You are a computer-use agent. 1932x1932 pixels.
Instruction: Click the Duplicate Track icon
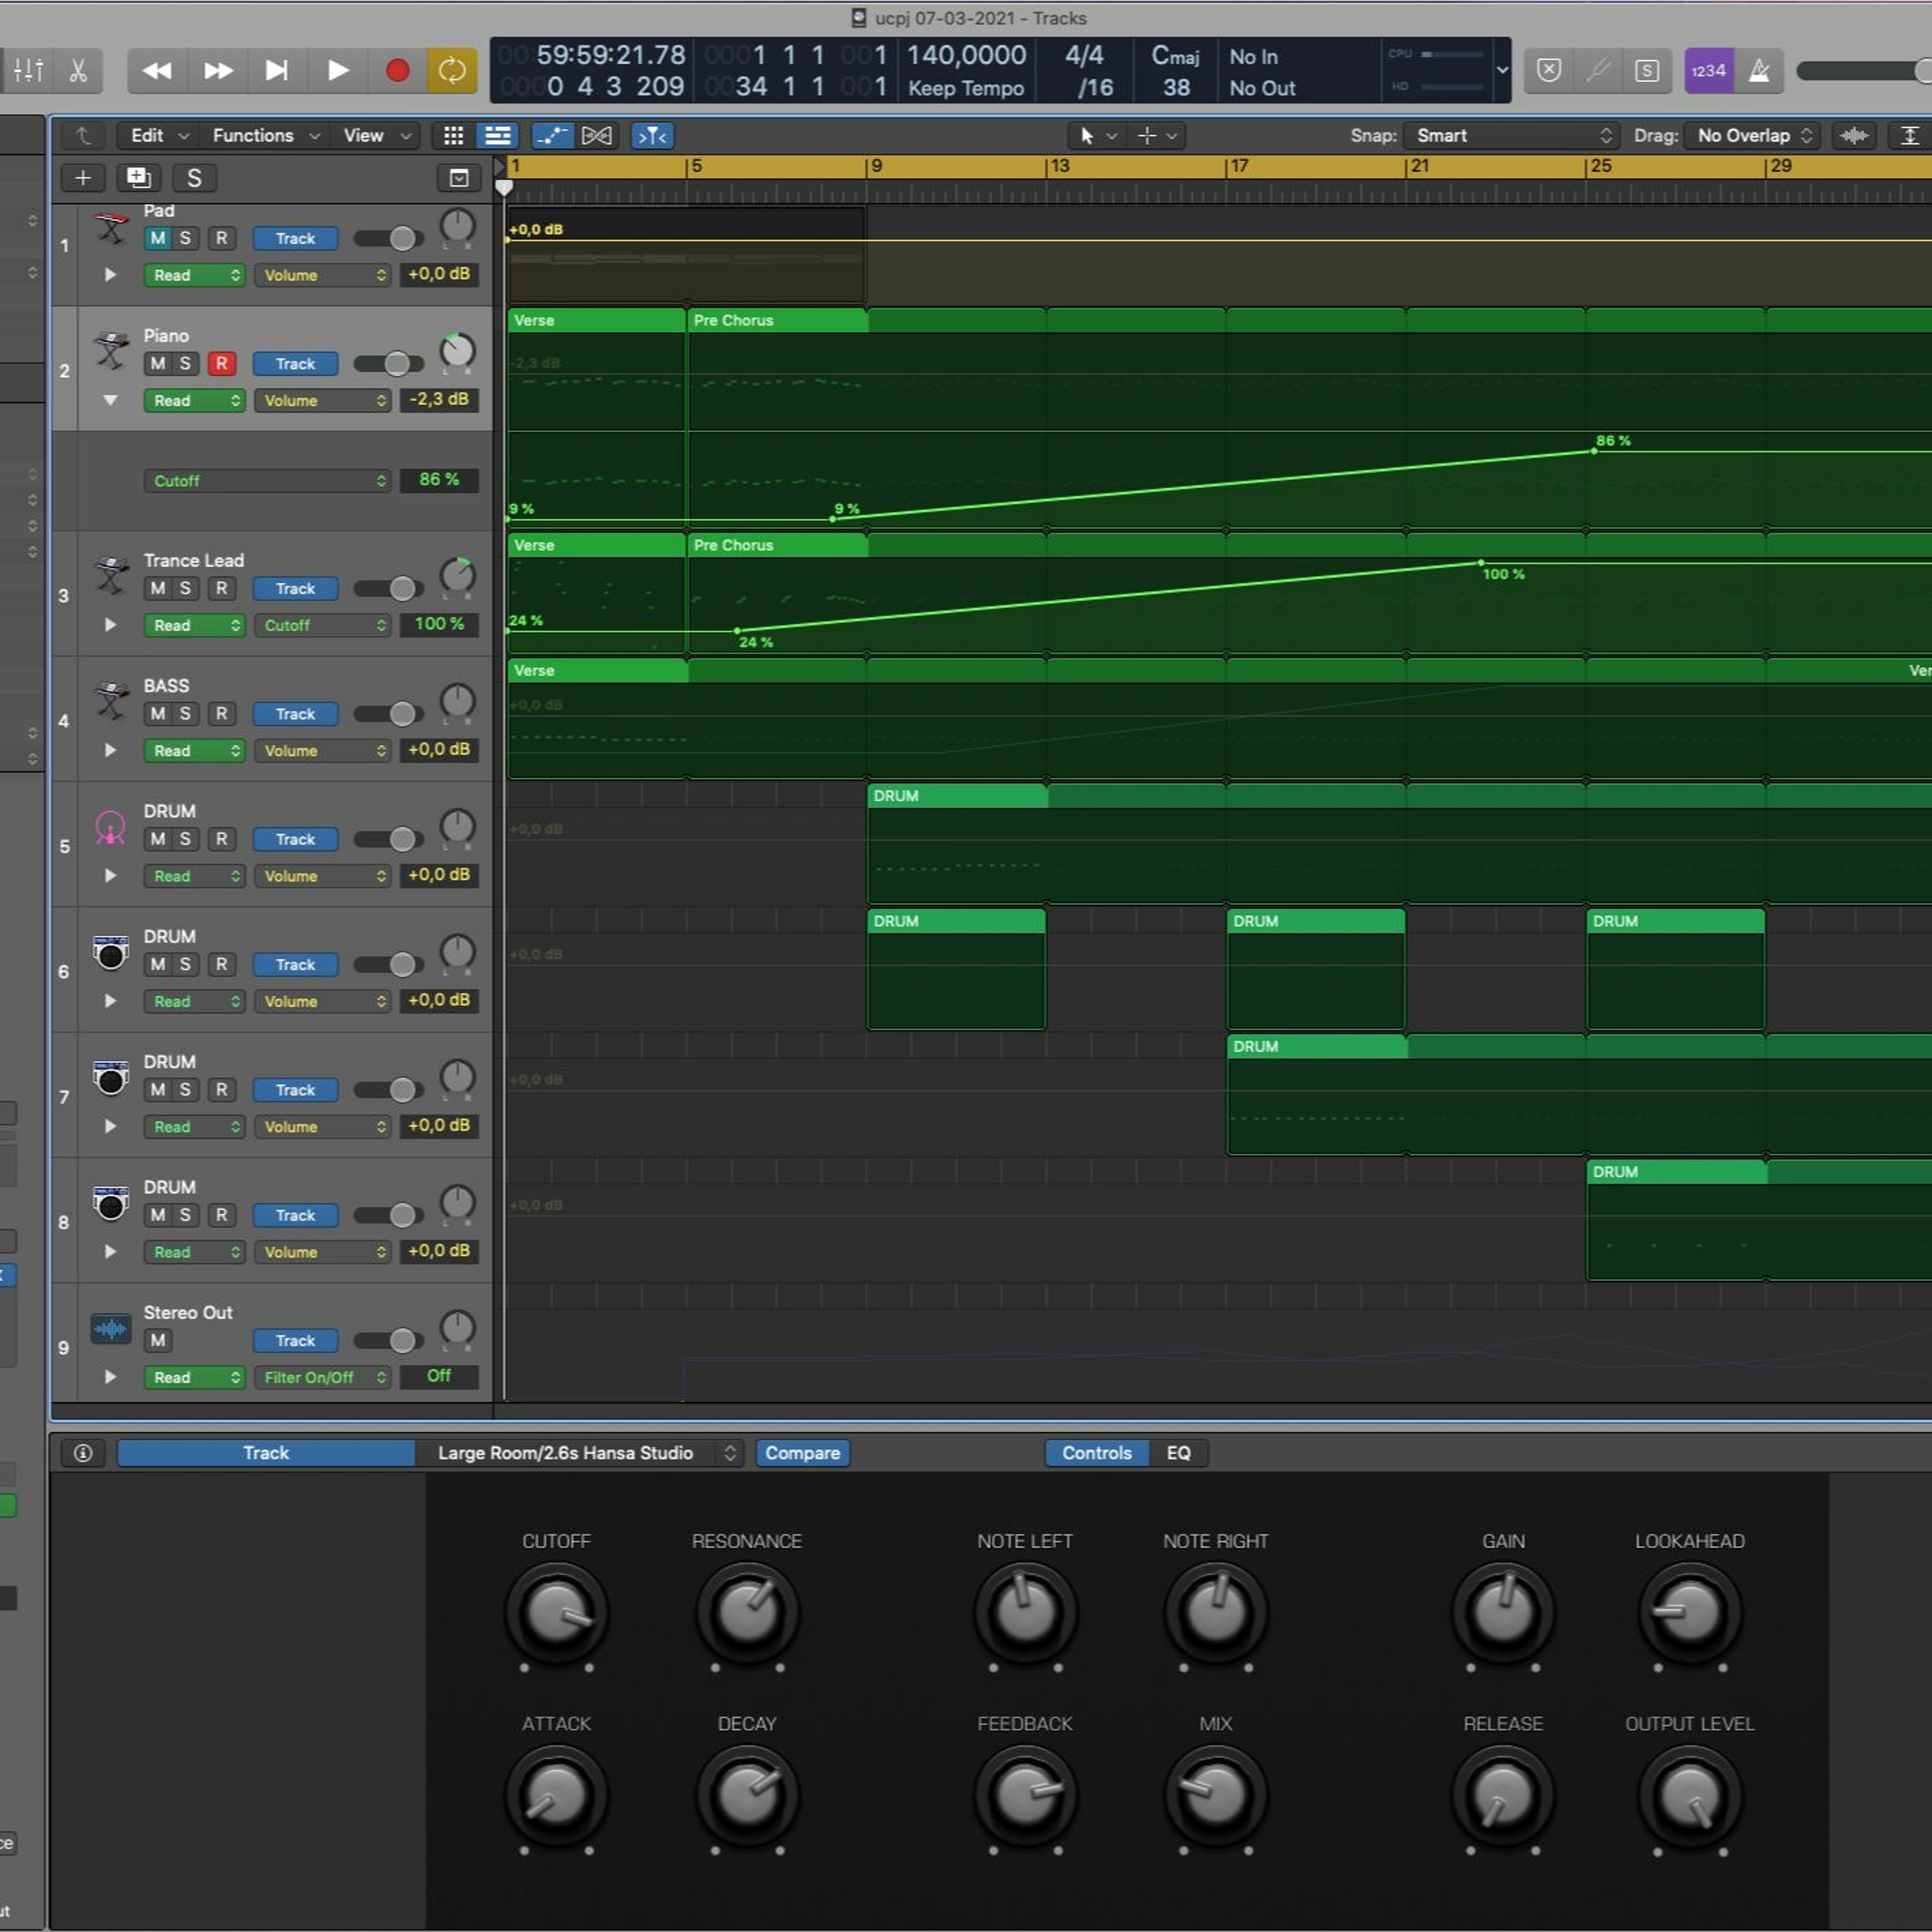pyautogui.click(x=138, y=178)
